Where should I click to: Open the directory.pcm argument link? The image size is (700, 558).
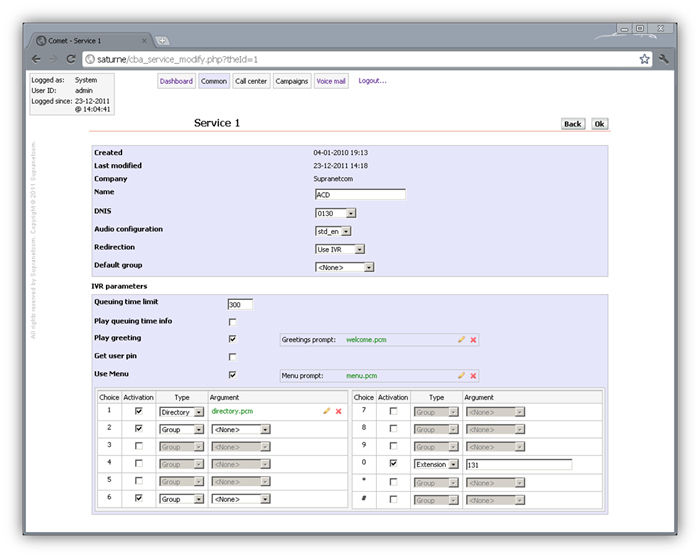[x=232, y=411]
